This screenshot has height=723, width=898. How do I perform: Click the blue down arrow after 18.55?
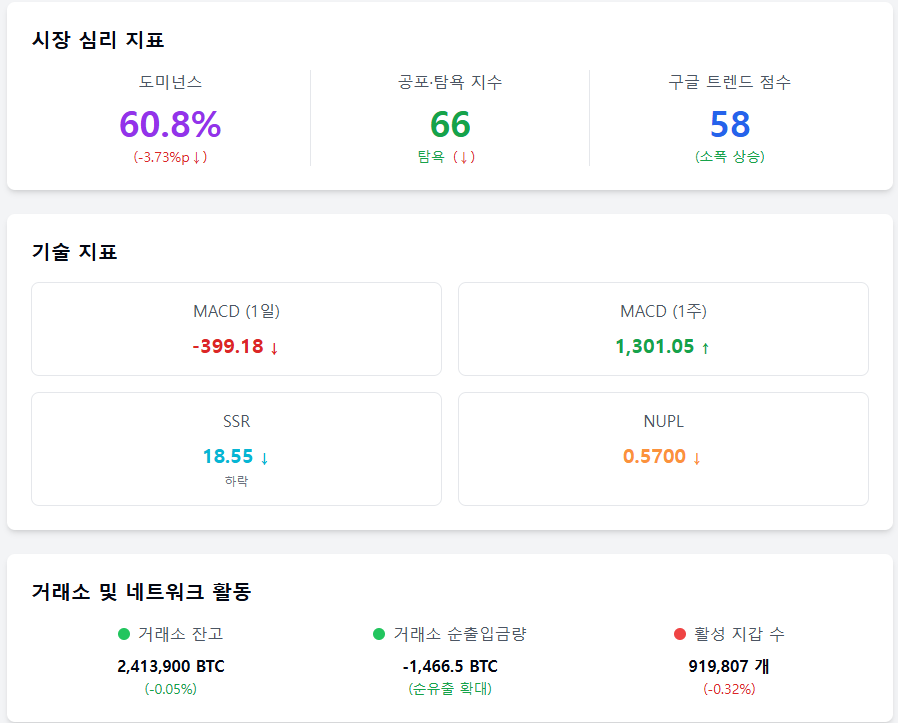265,458
